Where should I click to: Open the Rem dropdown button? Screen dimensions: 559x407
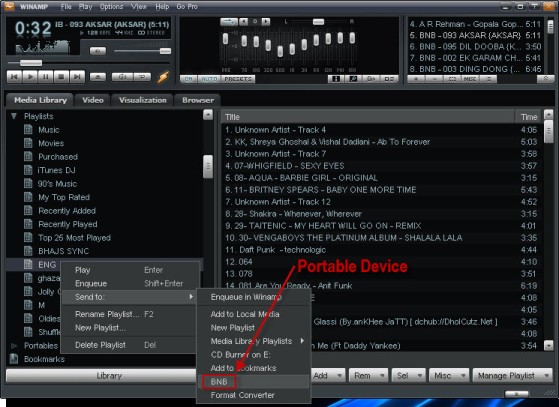368,376
